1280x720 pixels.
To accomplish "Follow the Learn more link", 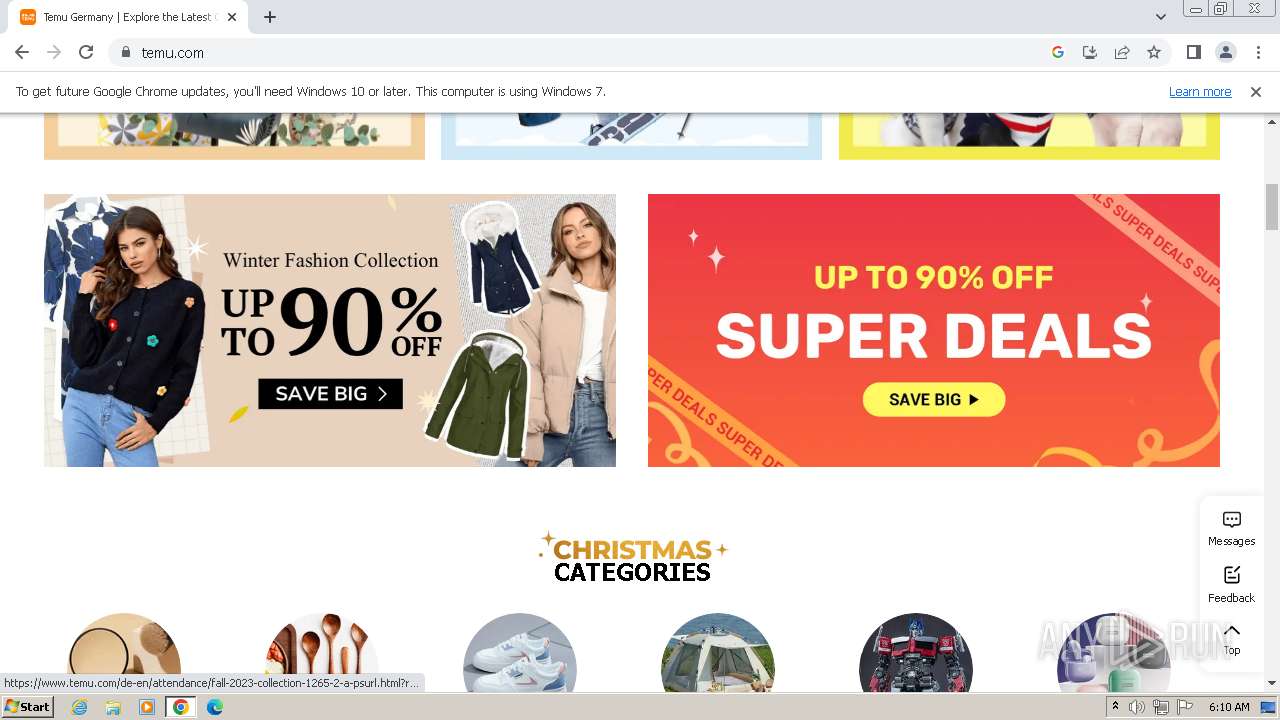I will [1200, 91].
